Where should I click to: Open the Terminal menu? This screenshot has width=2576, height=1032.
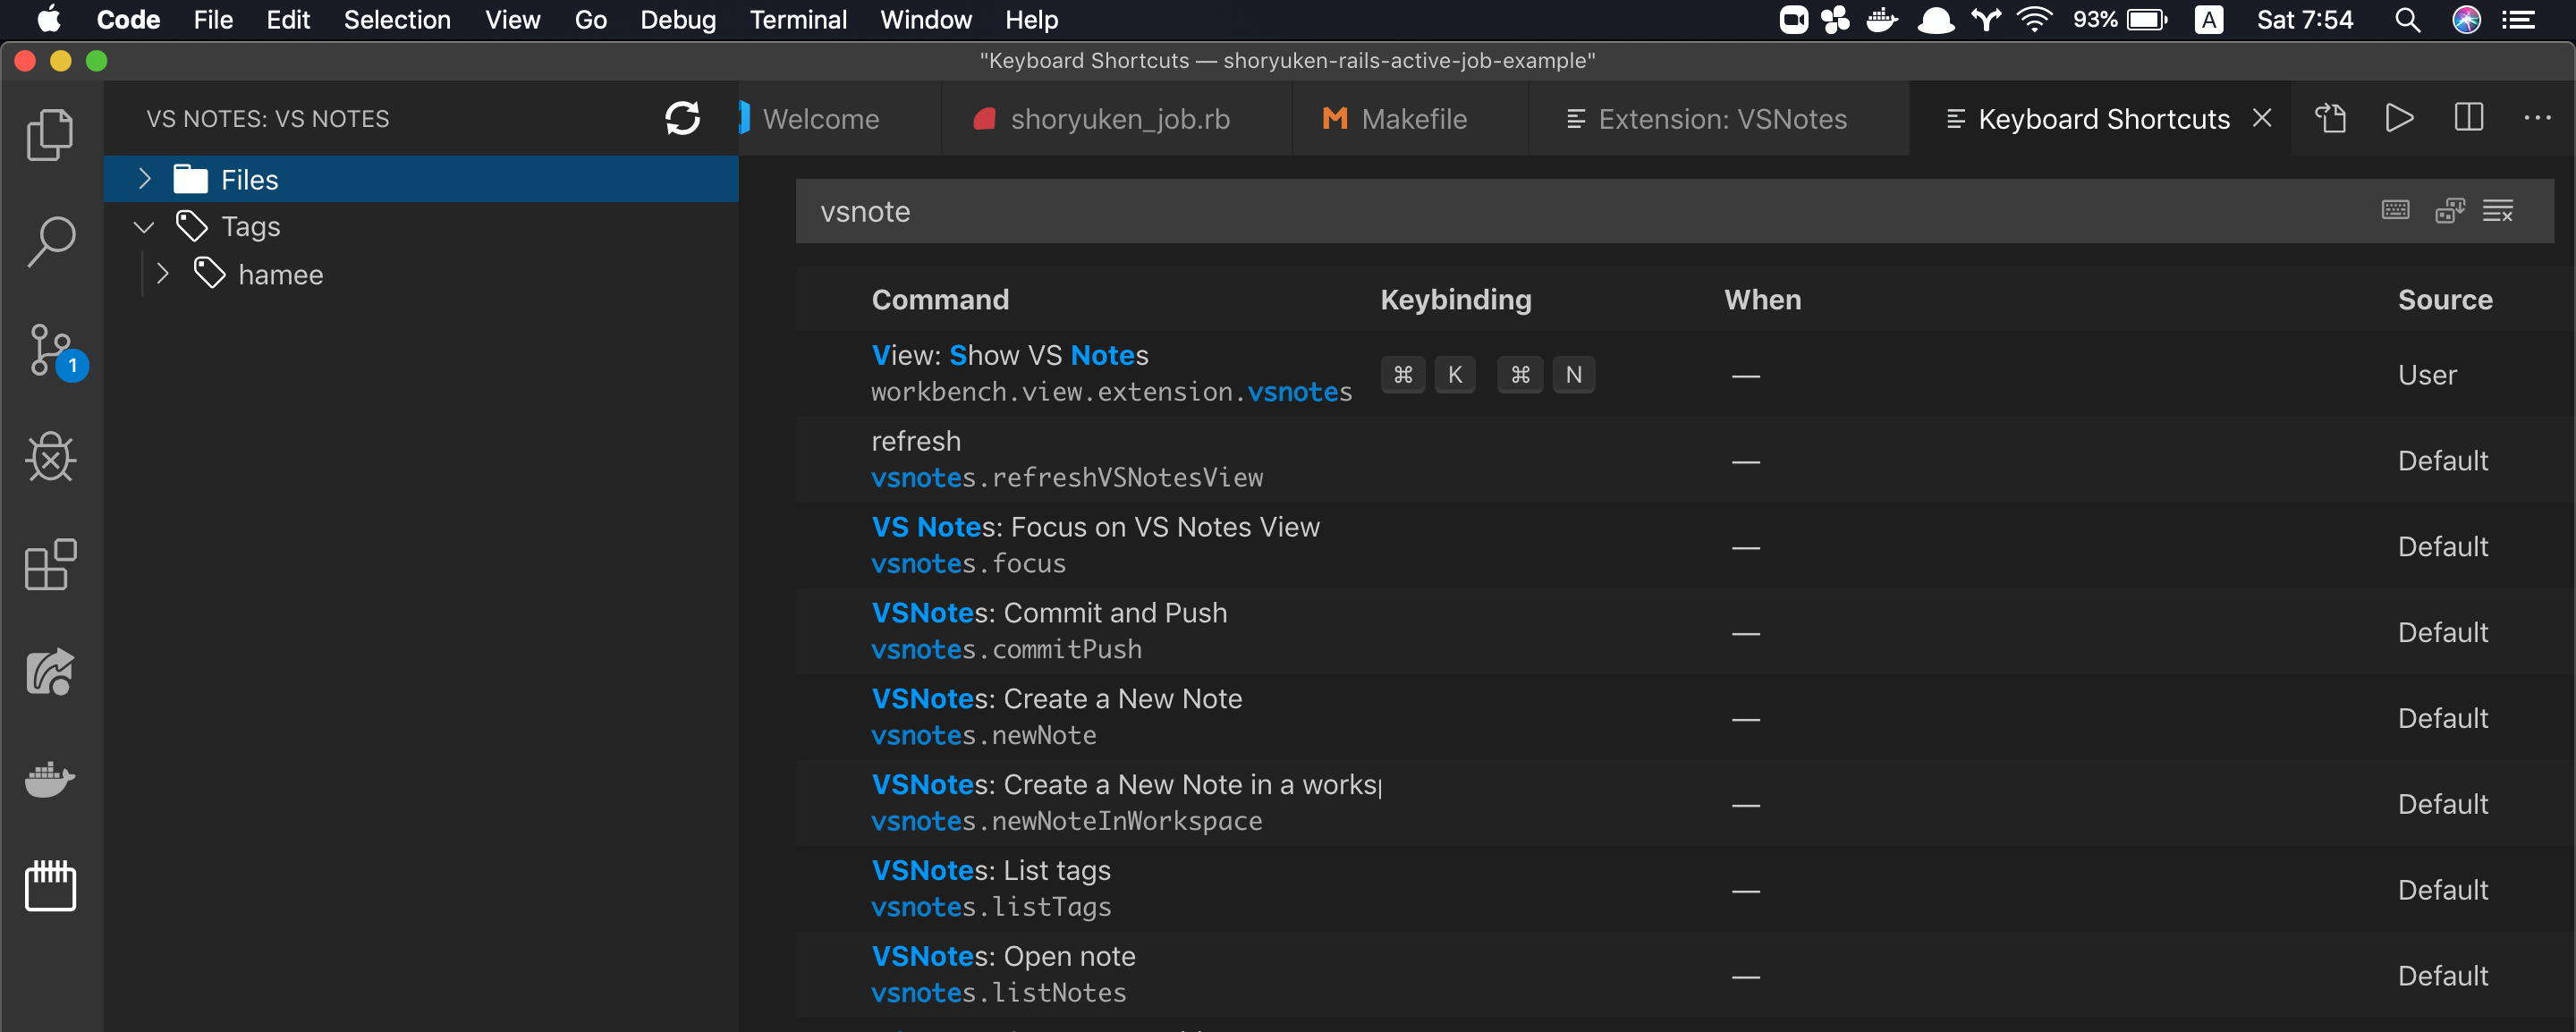pos(797,20)
